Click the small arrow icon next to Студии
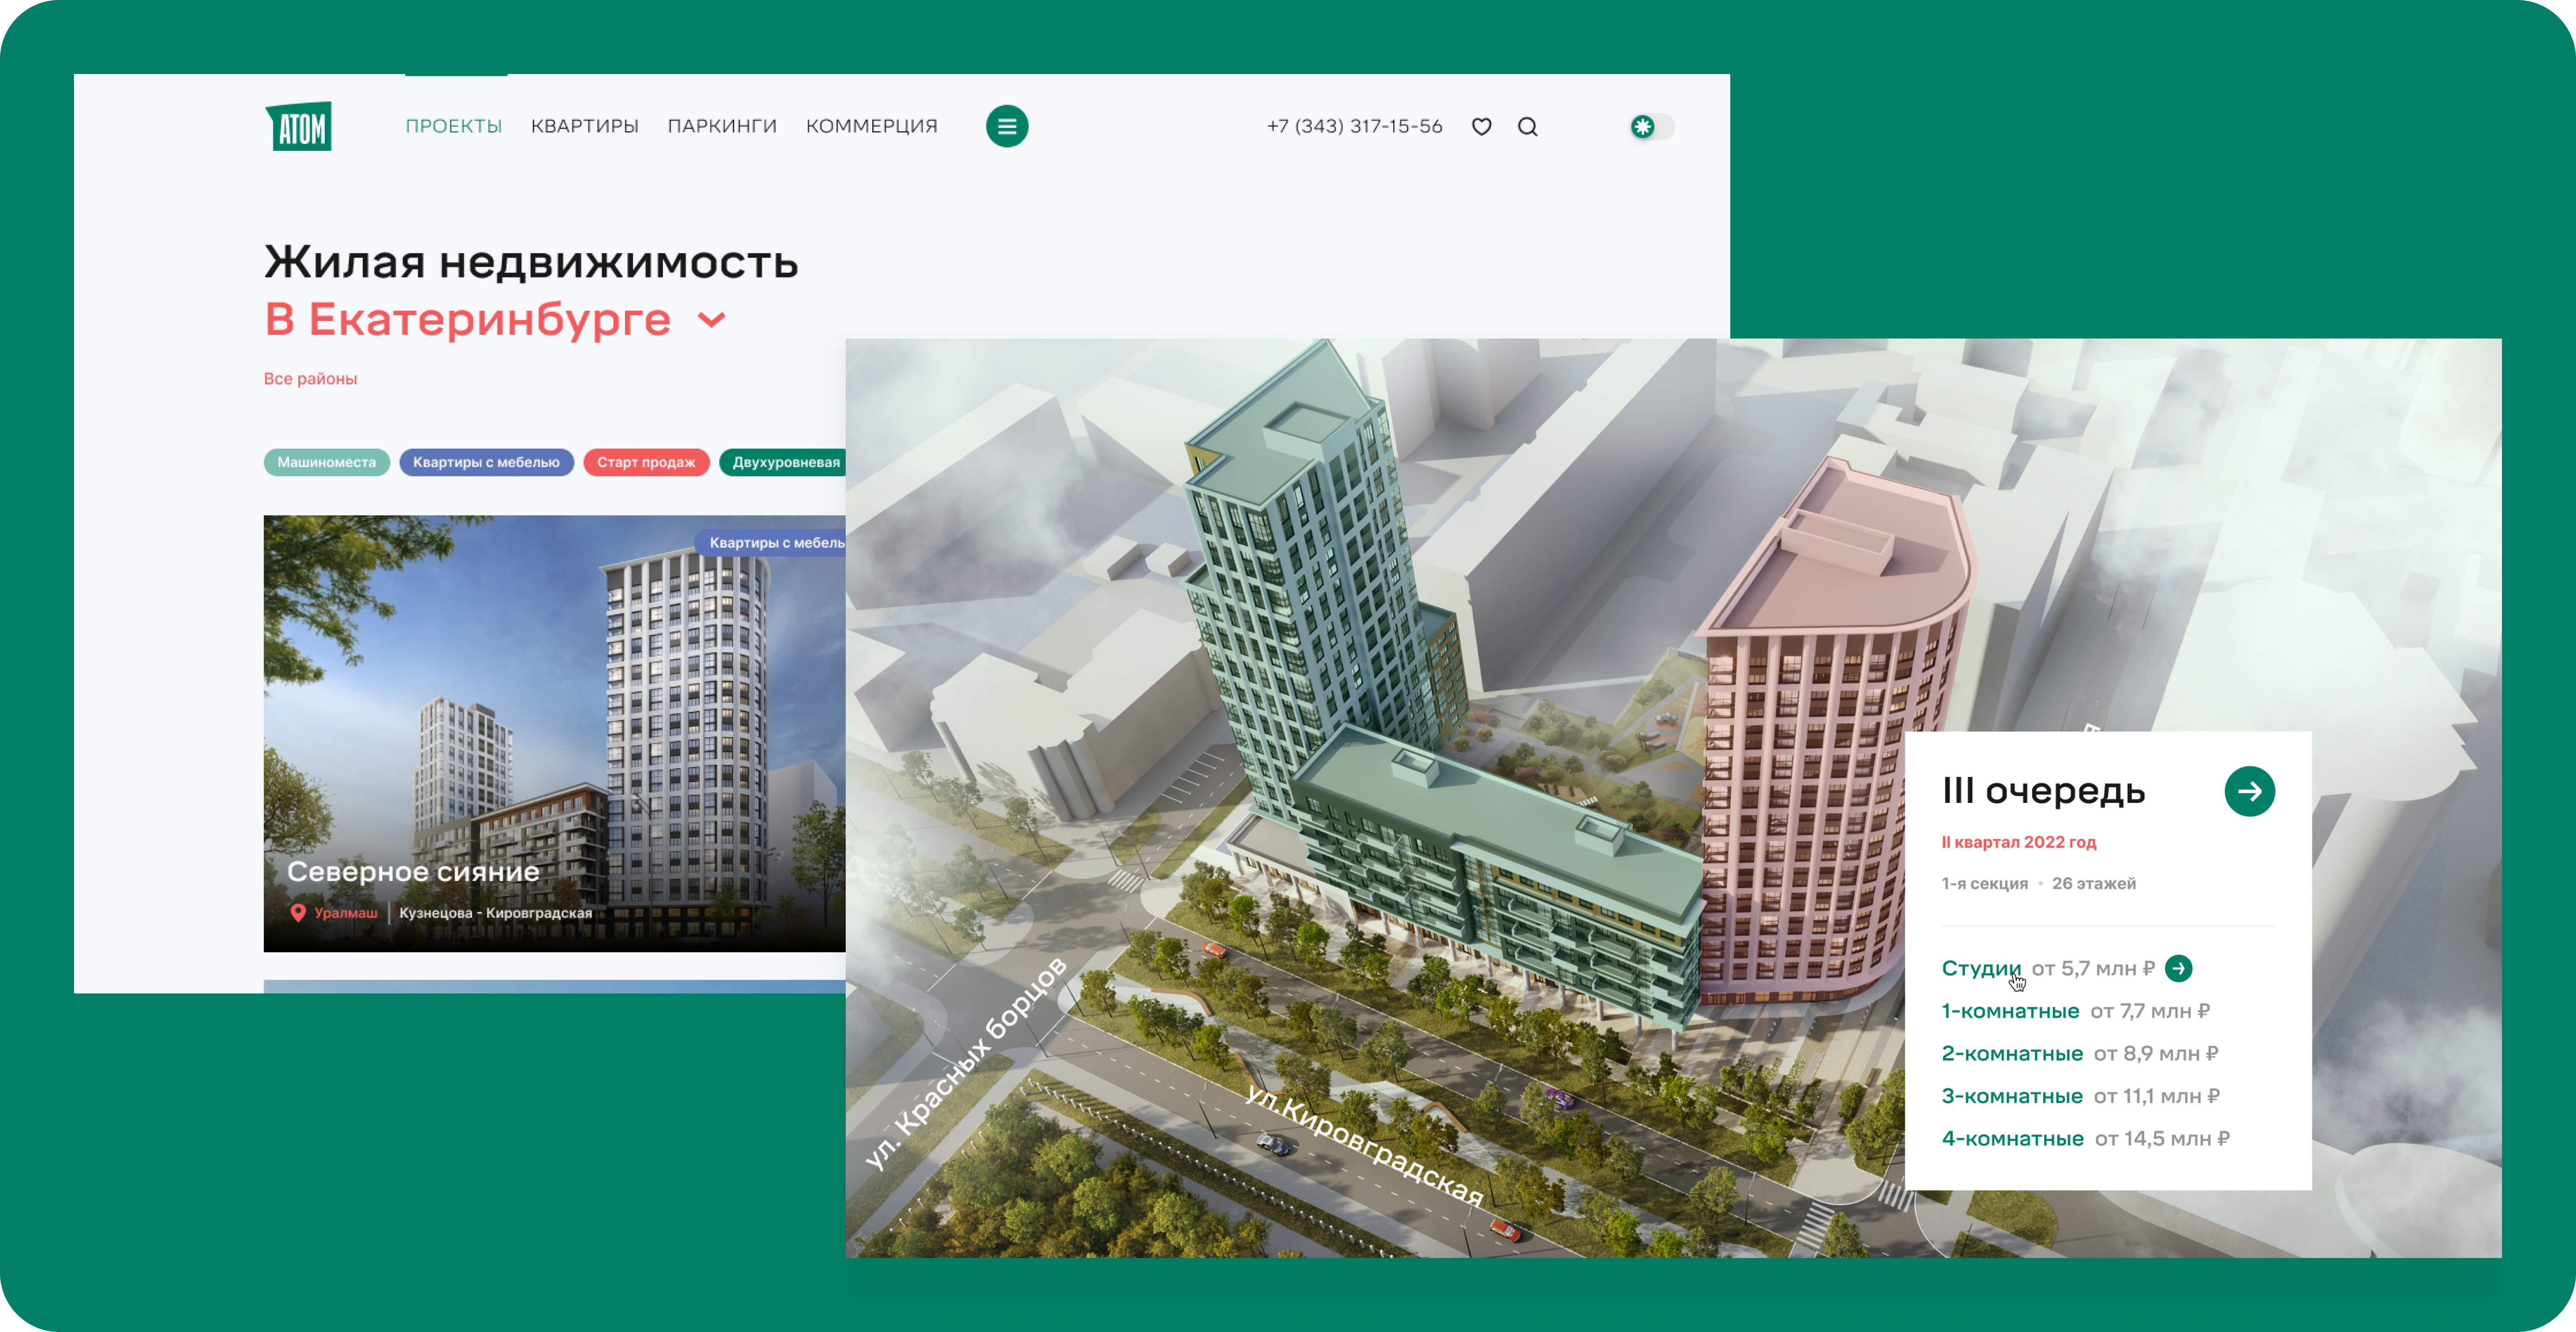Image resolution: width=2576 pixels, height=1332 pixels. point(2178,968)
